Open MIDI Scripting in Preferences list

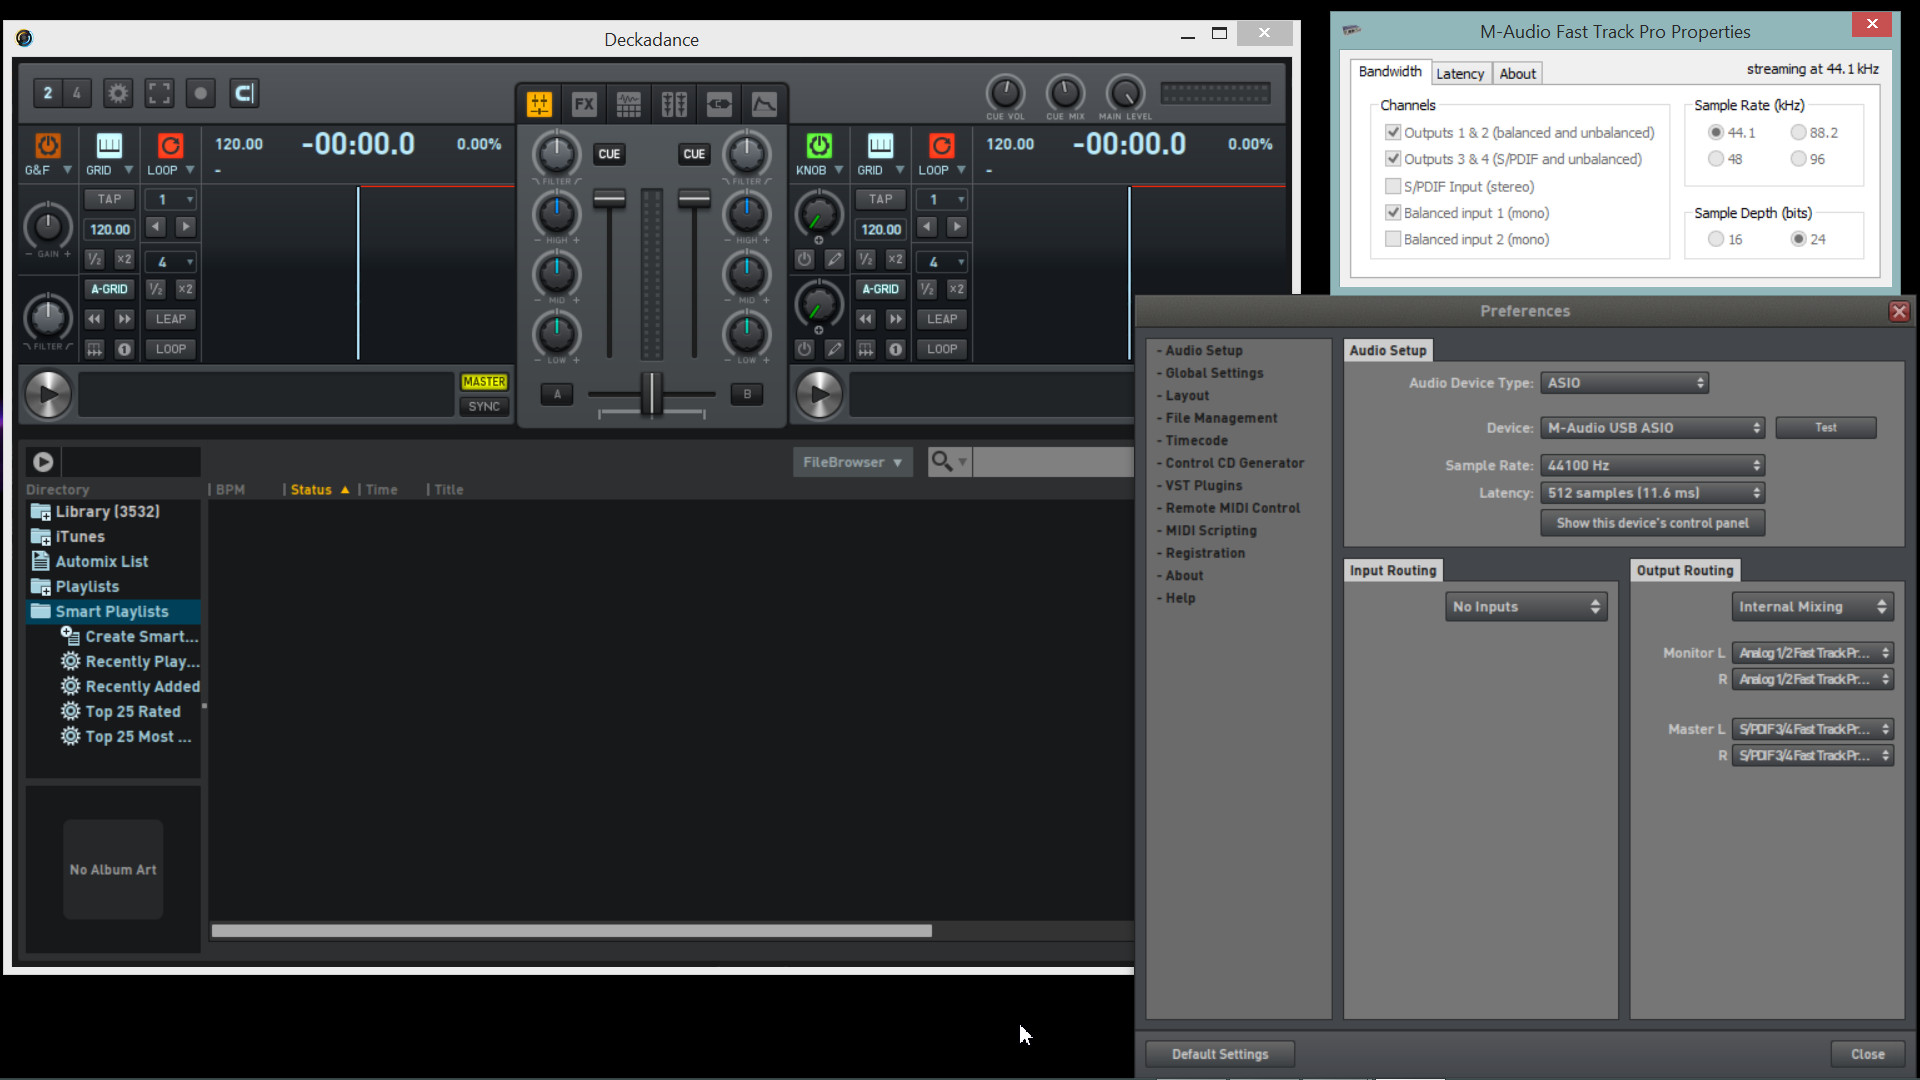1211,530
